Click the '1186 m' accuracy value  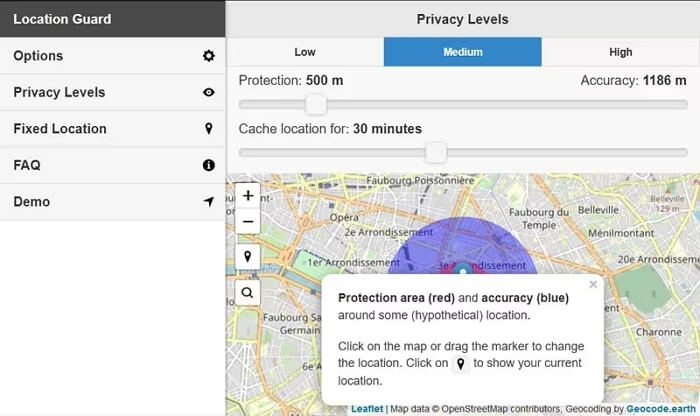coord(664,80)
